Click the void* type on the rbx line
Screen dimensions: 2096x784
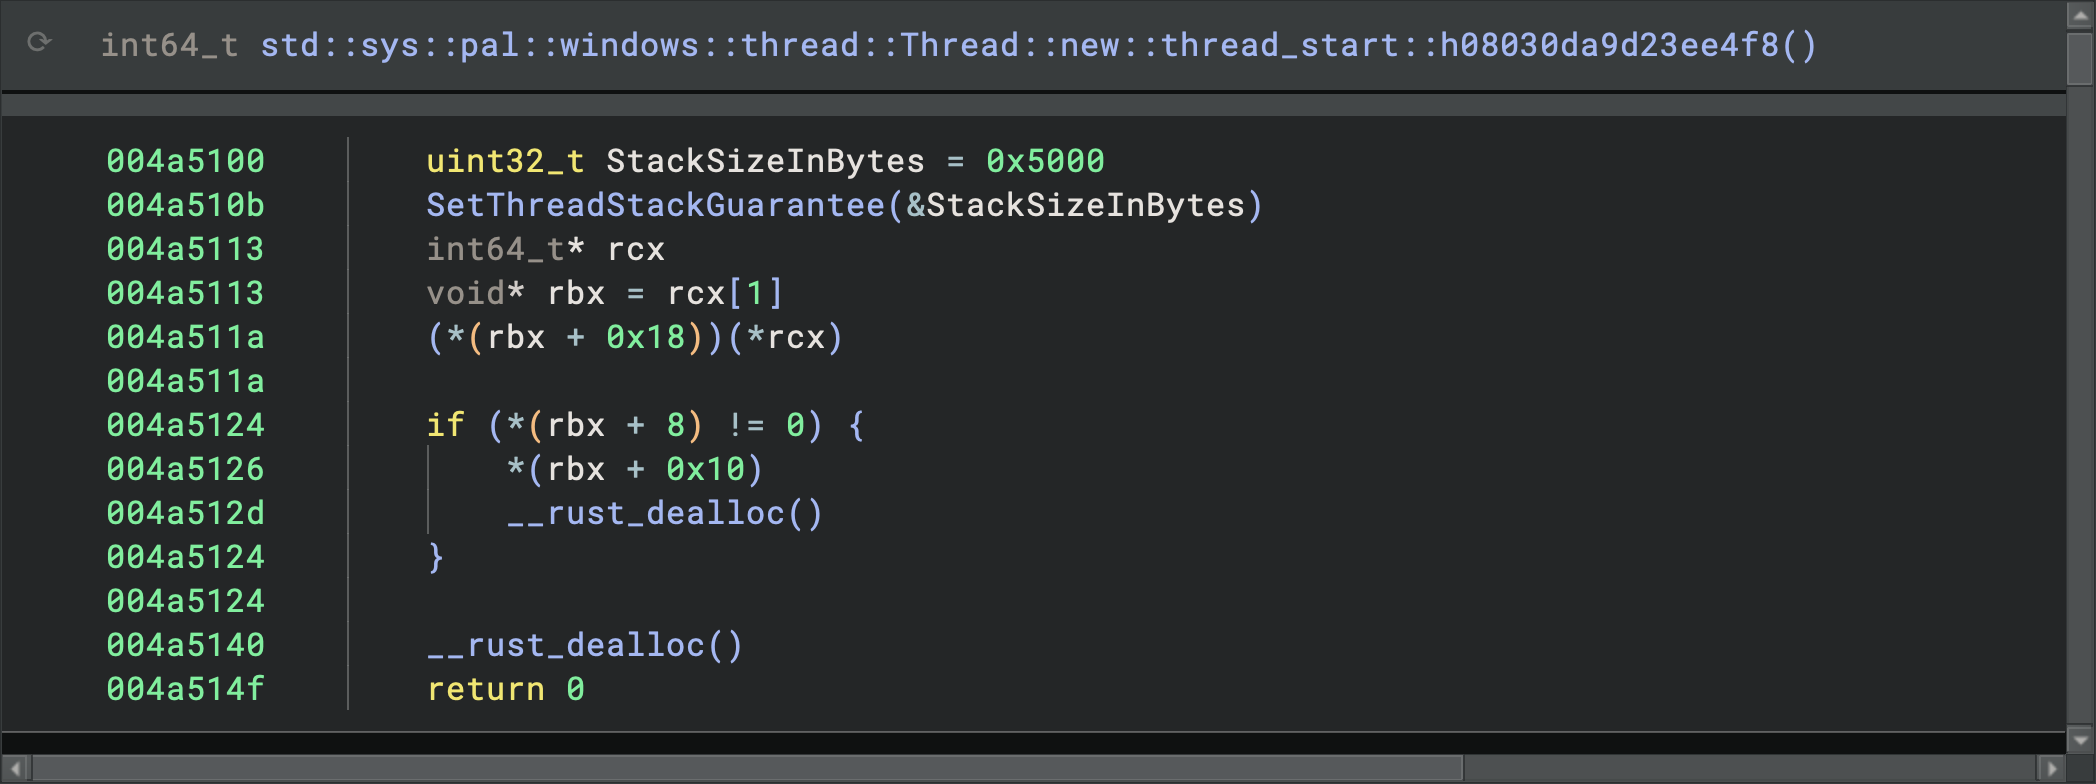(475, 293)
